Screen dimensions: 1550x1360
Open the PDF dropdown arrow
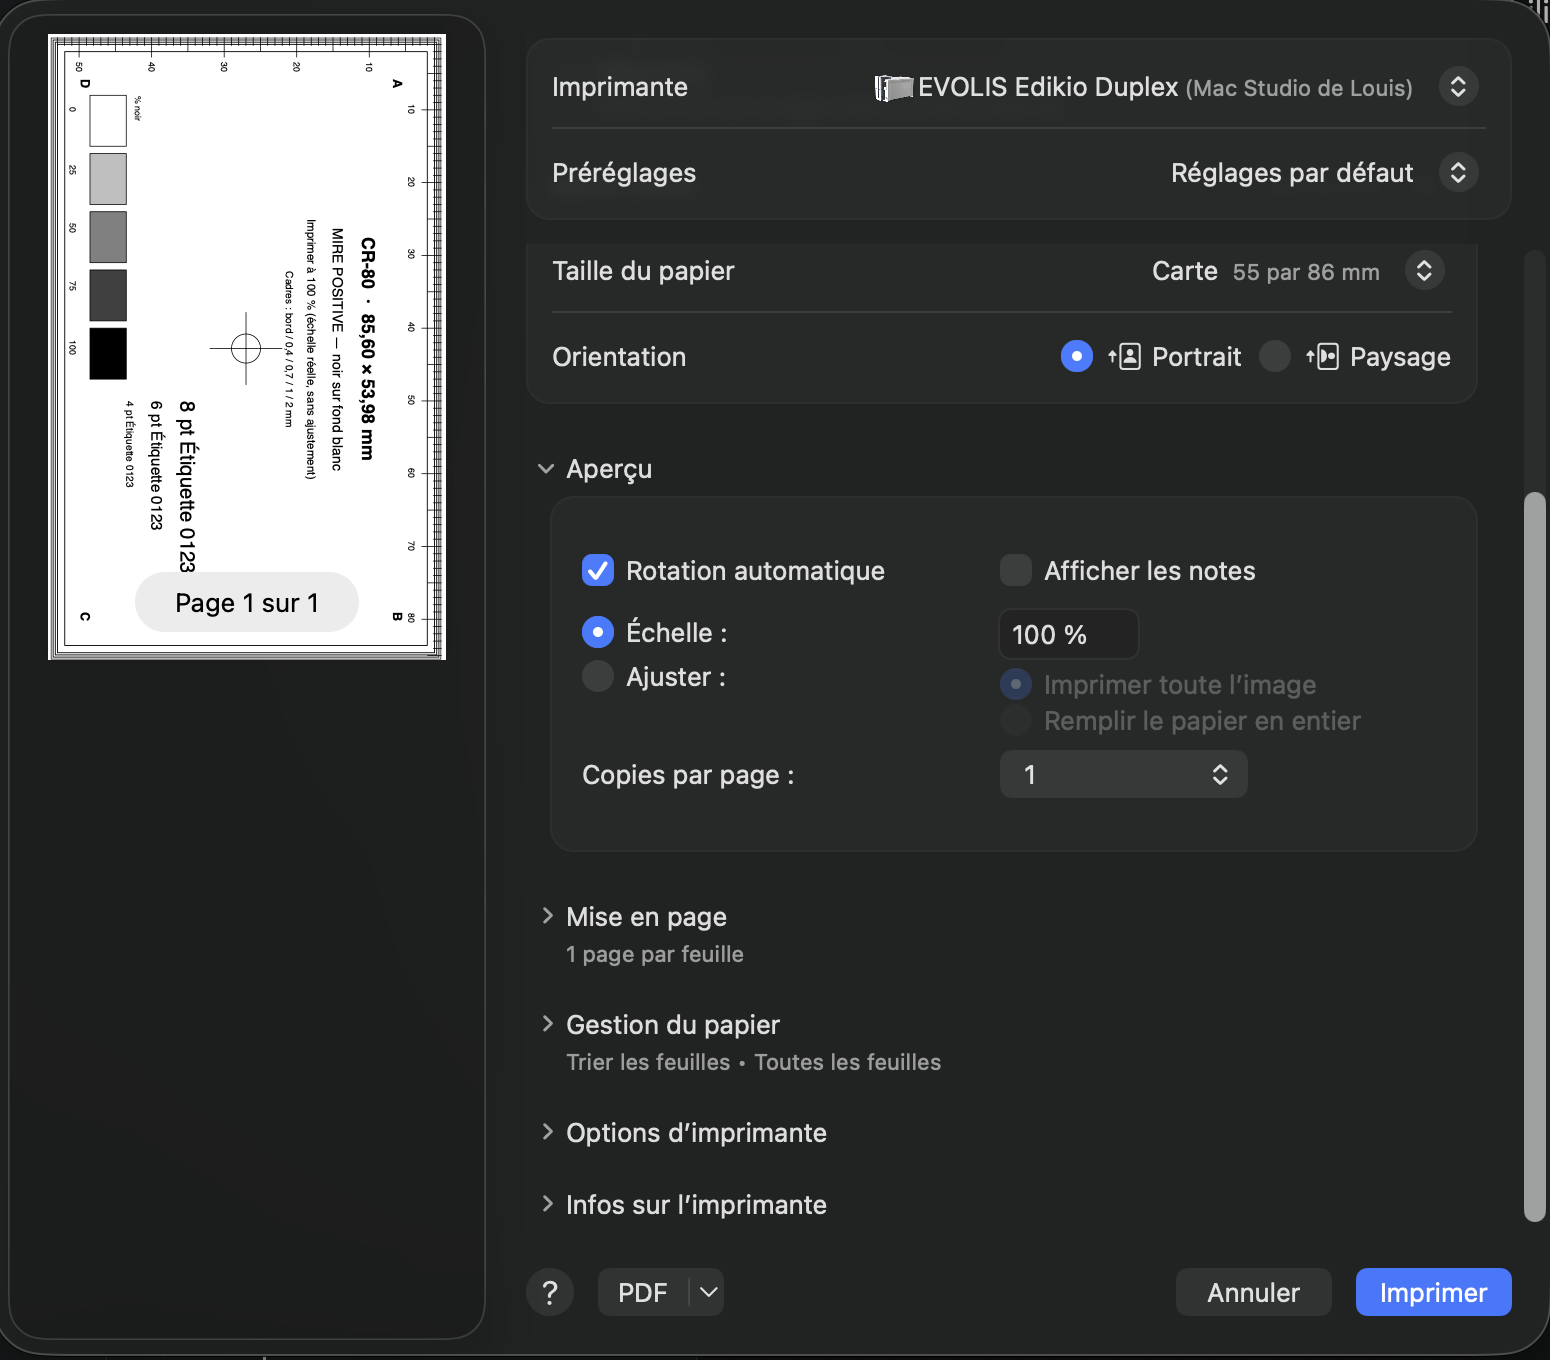708,1293
